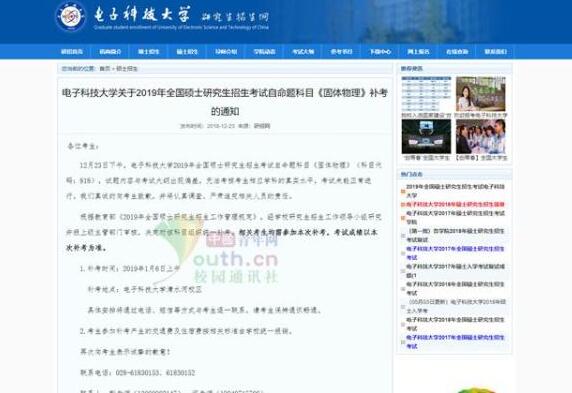572x393 pixels.
Task: Open the 博士招生 navigation item
Action: point(148,52)
